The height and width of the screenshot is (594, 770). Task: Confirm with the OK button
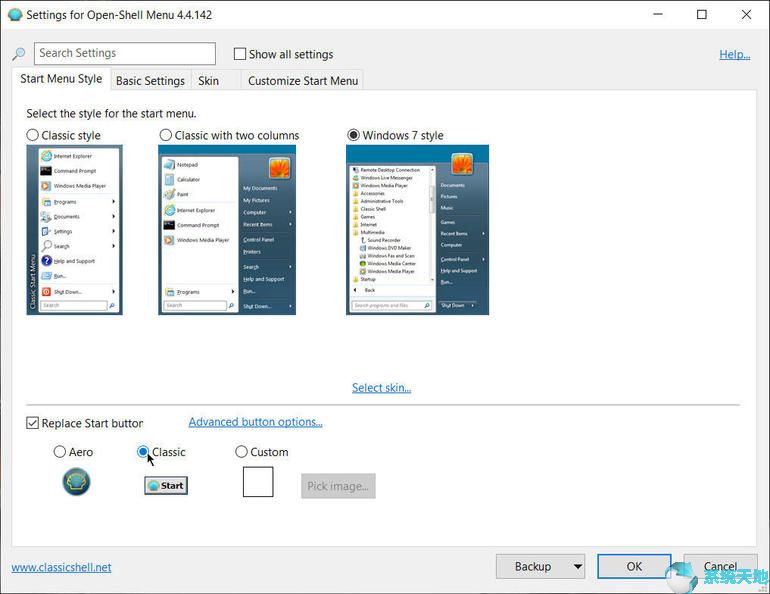634,567
